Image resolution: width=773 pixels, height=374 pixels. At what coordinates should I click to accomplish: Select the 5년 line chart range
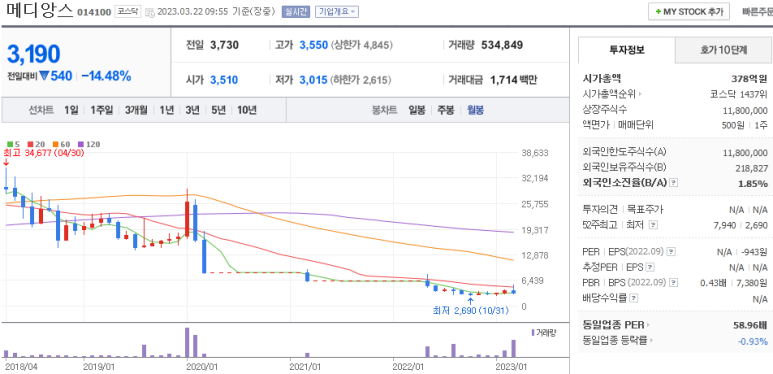click(218, 110)
